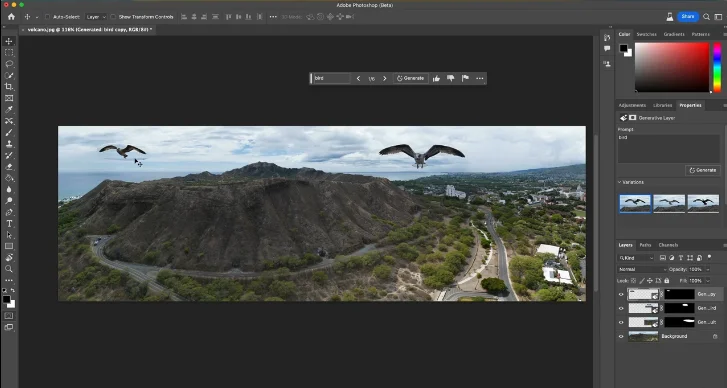Open the layer filter Kind dropdown
727x388 pixels.
pos(636,258)
